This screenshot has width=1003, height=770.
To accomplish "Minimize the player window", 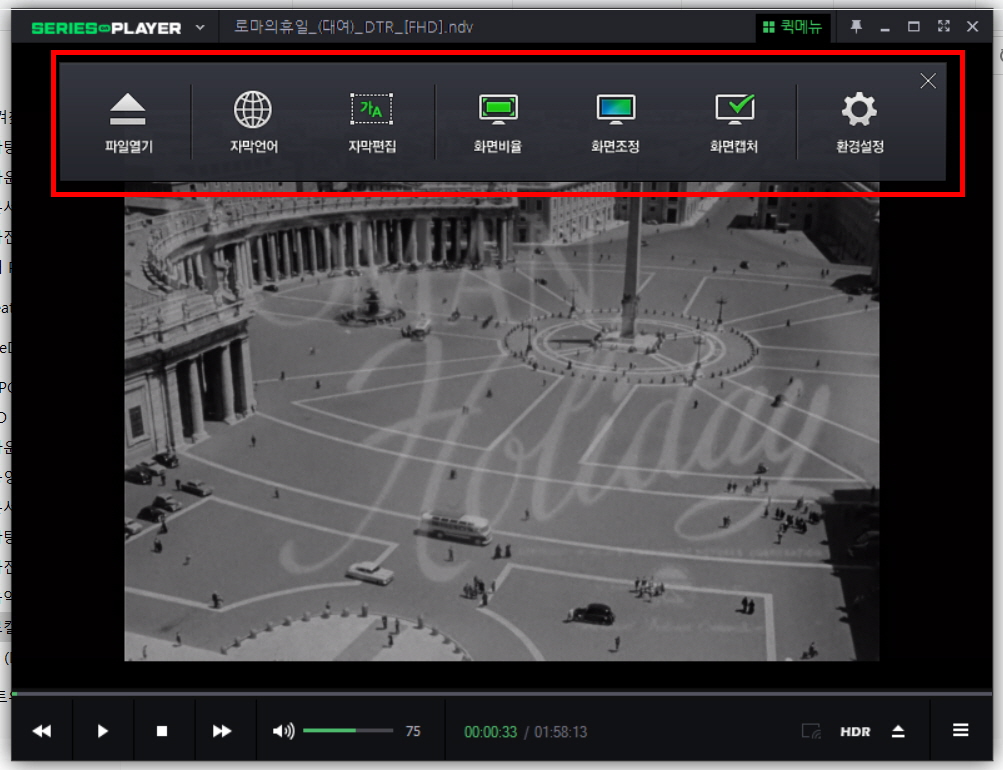I will 885,28.
